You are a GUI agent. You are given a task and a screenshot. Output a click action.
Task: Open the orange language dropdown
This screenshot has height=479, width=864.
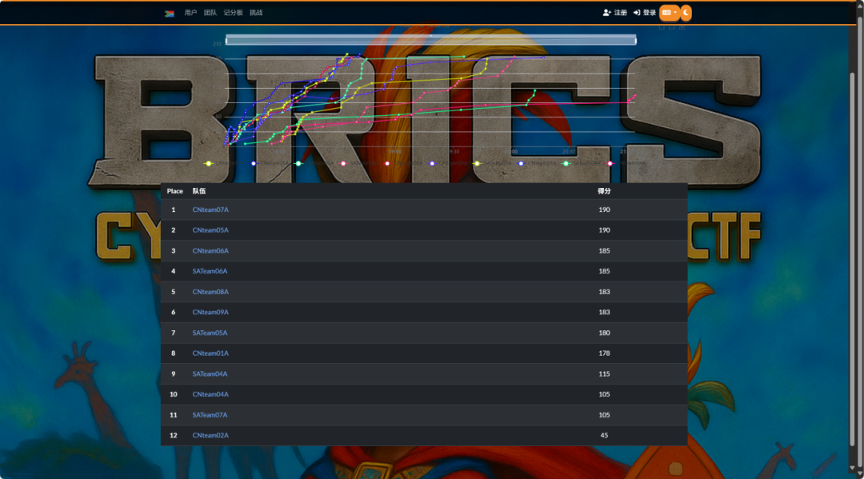click(669, 13)
